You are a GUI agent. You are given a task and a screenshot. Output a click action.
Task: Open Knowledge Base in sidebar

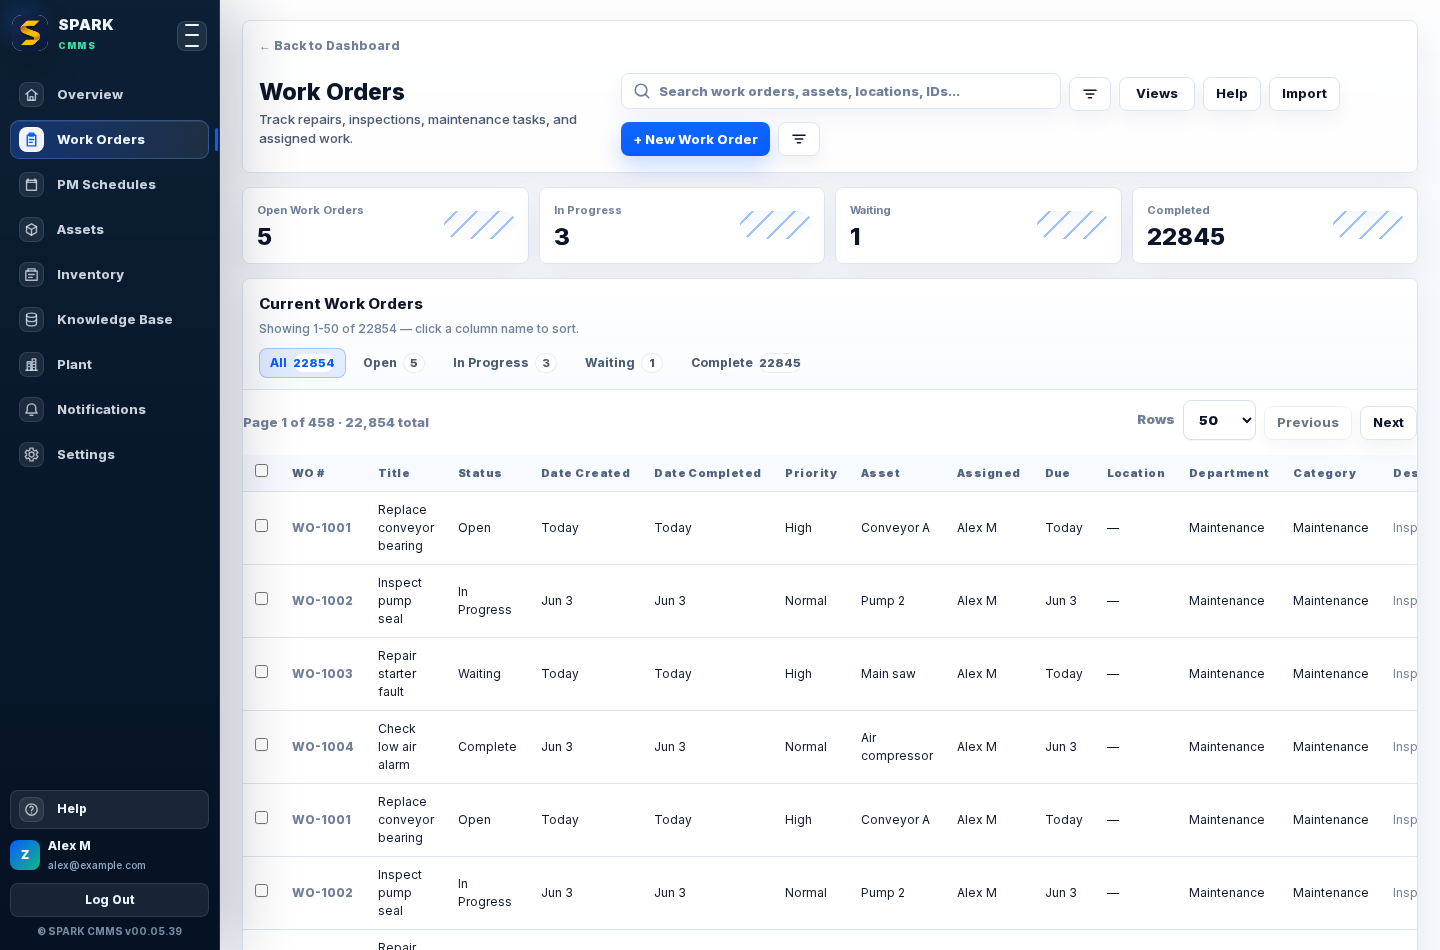[x=109, y=320]
